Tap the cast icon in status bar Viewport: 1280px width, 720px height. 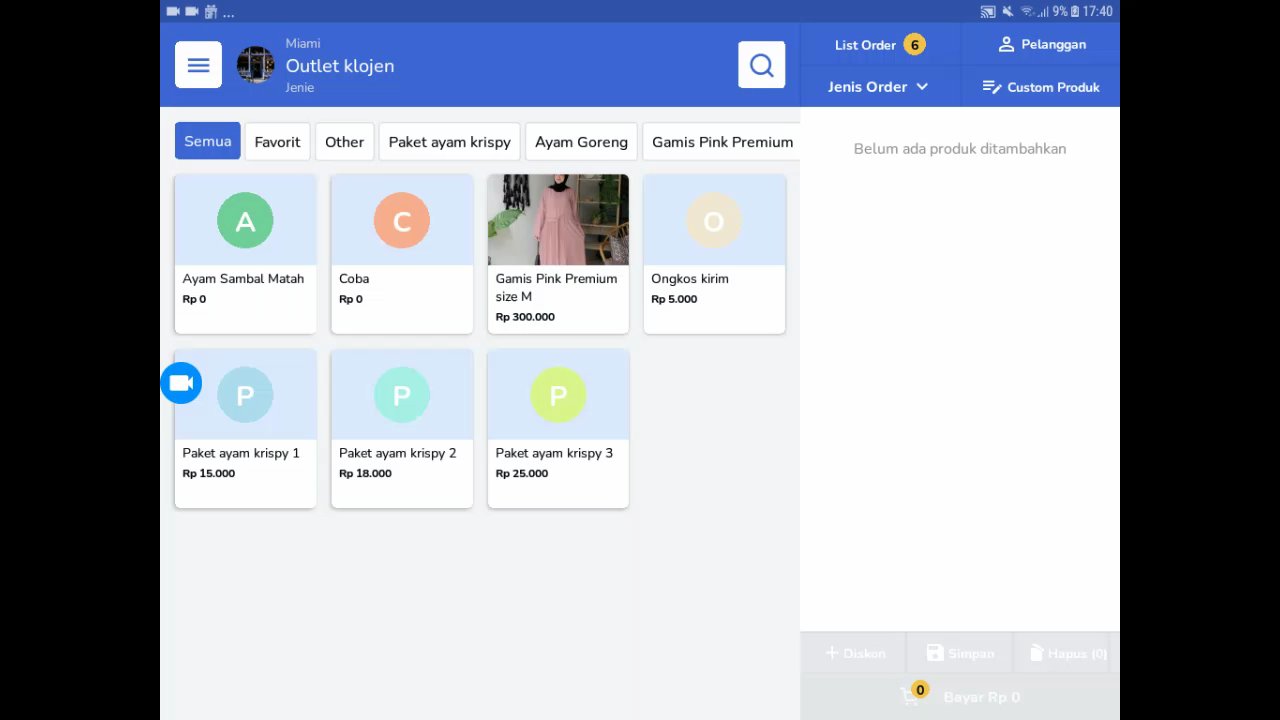click(988, 12)
